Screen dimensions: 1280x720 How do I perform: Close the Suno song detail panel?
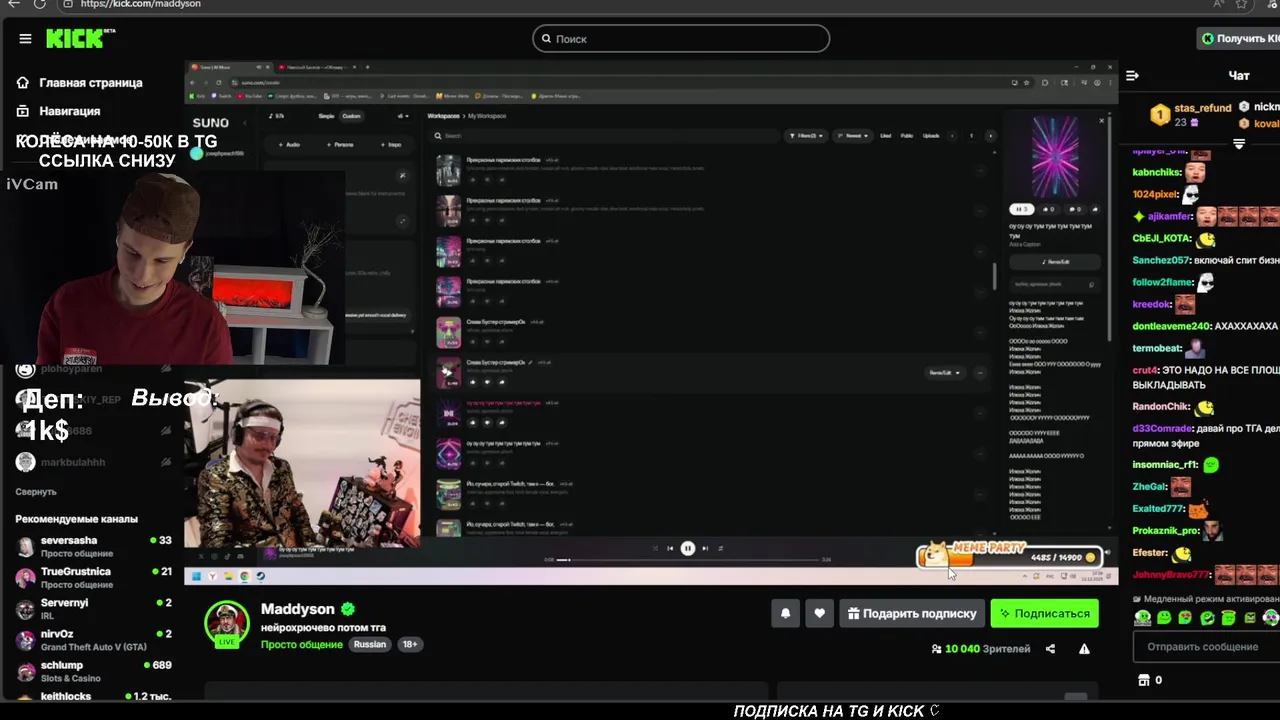tap(1102, 121)
